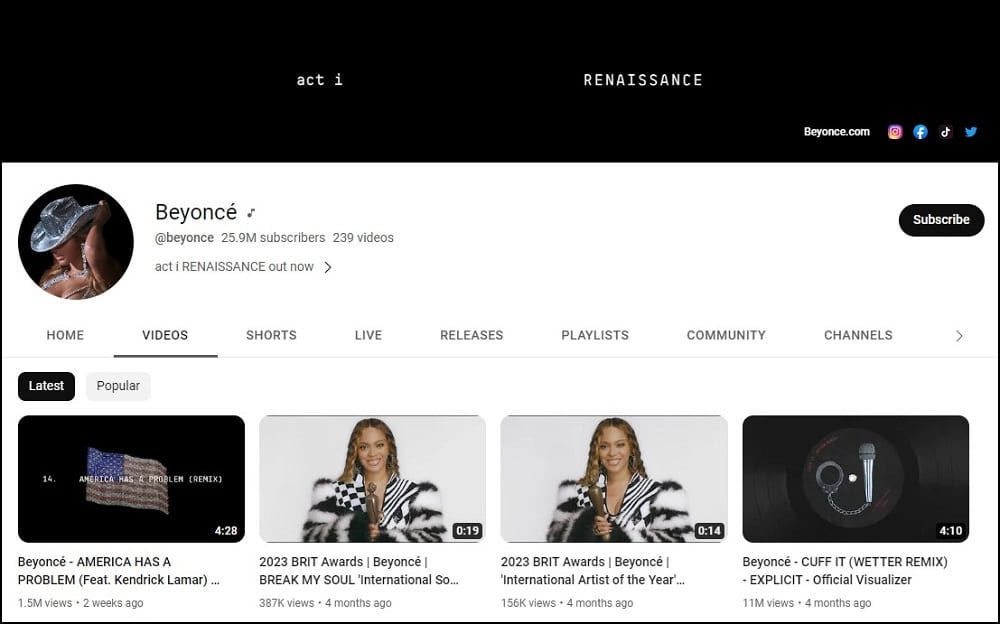This screenshot has width=1000, height=624.
Task: Click Beyoncé's cowboy hat profile picture
Action: 76,242
